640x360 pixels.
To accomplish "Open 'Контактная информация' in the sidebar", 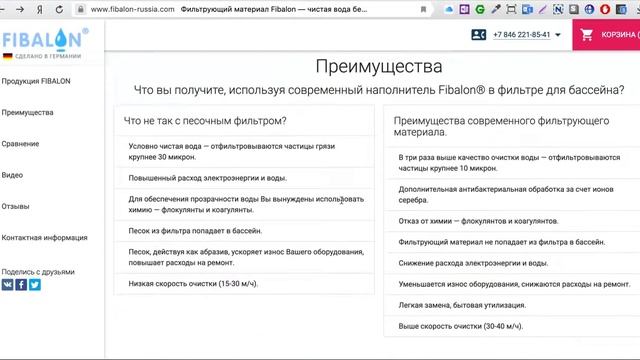I will pyautogui.click(x=44, y=238).
